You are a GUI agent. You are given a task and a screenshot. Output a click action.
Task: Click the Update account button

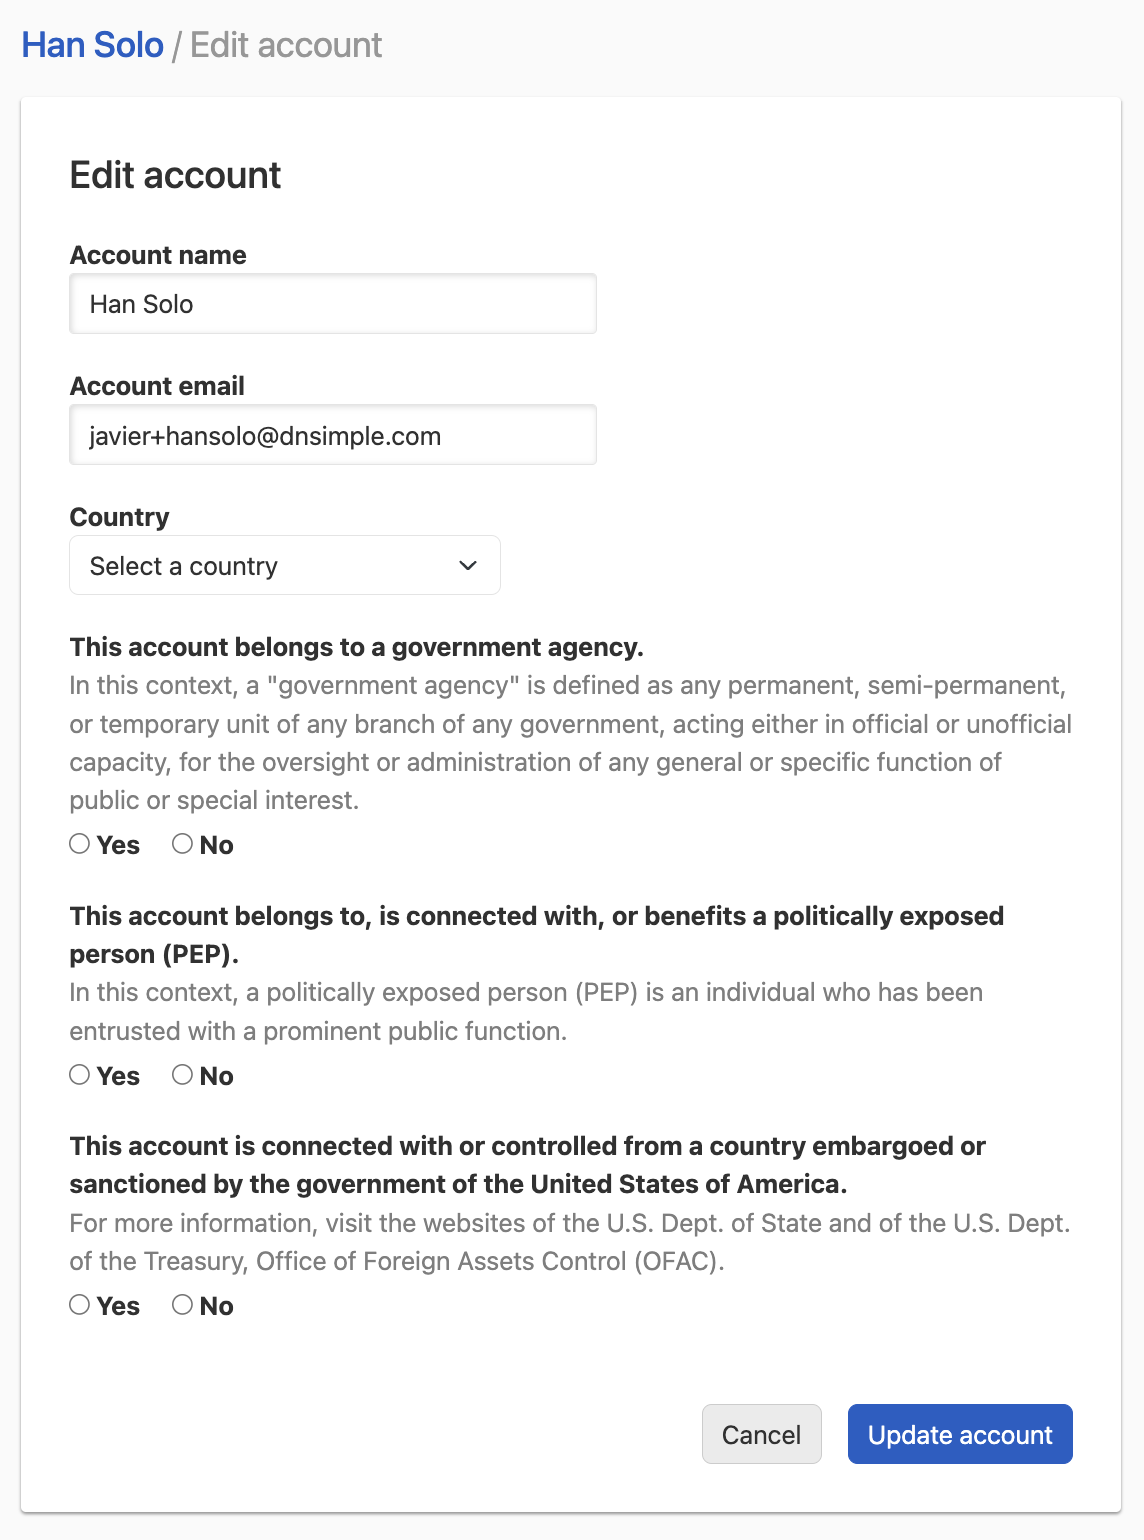[x=959, y=1434]
